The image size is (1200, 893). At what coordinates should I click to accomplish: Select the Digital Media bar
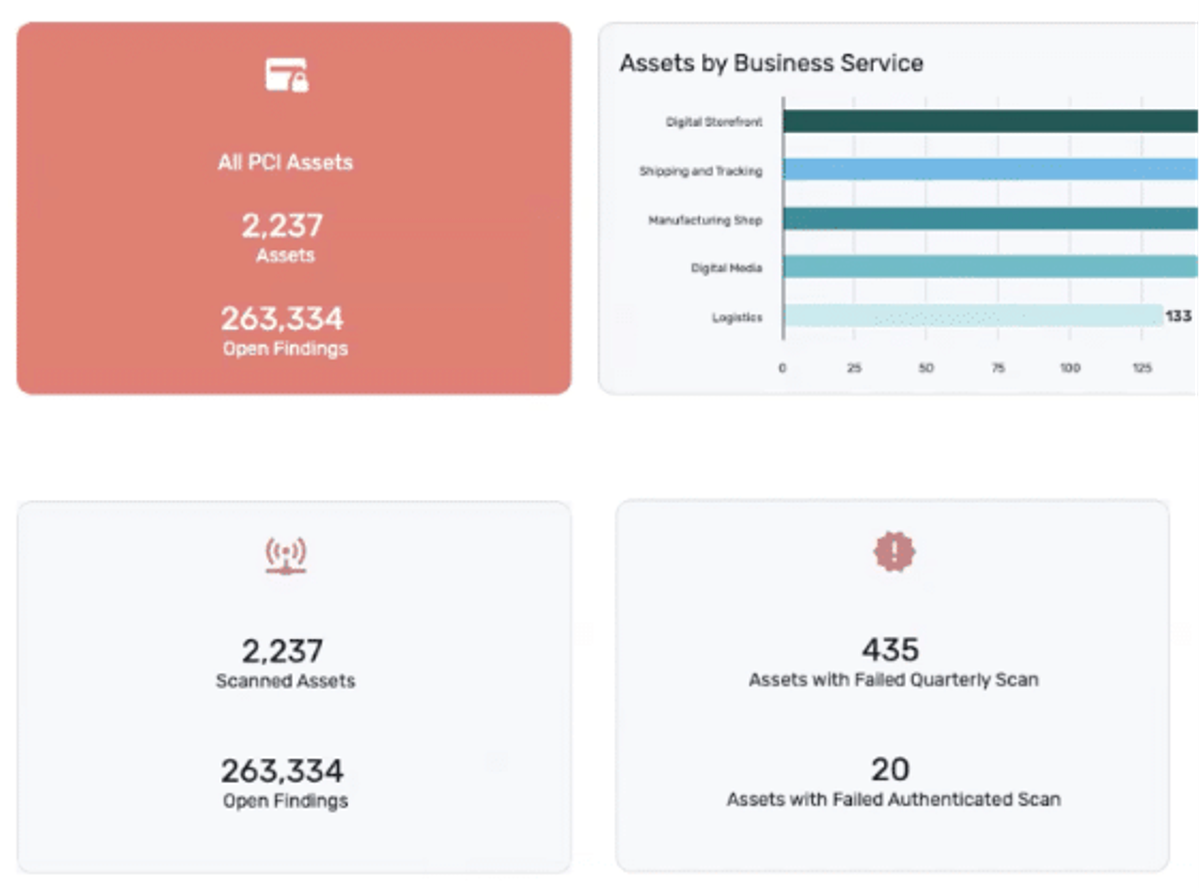coord(990,266)
